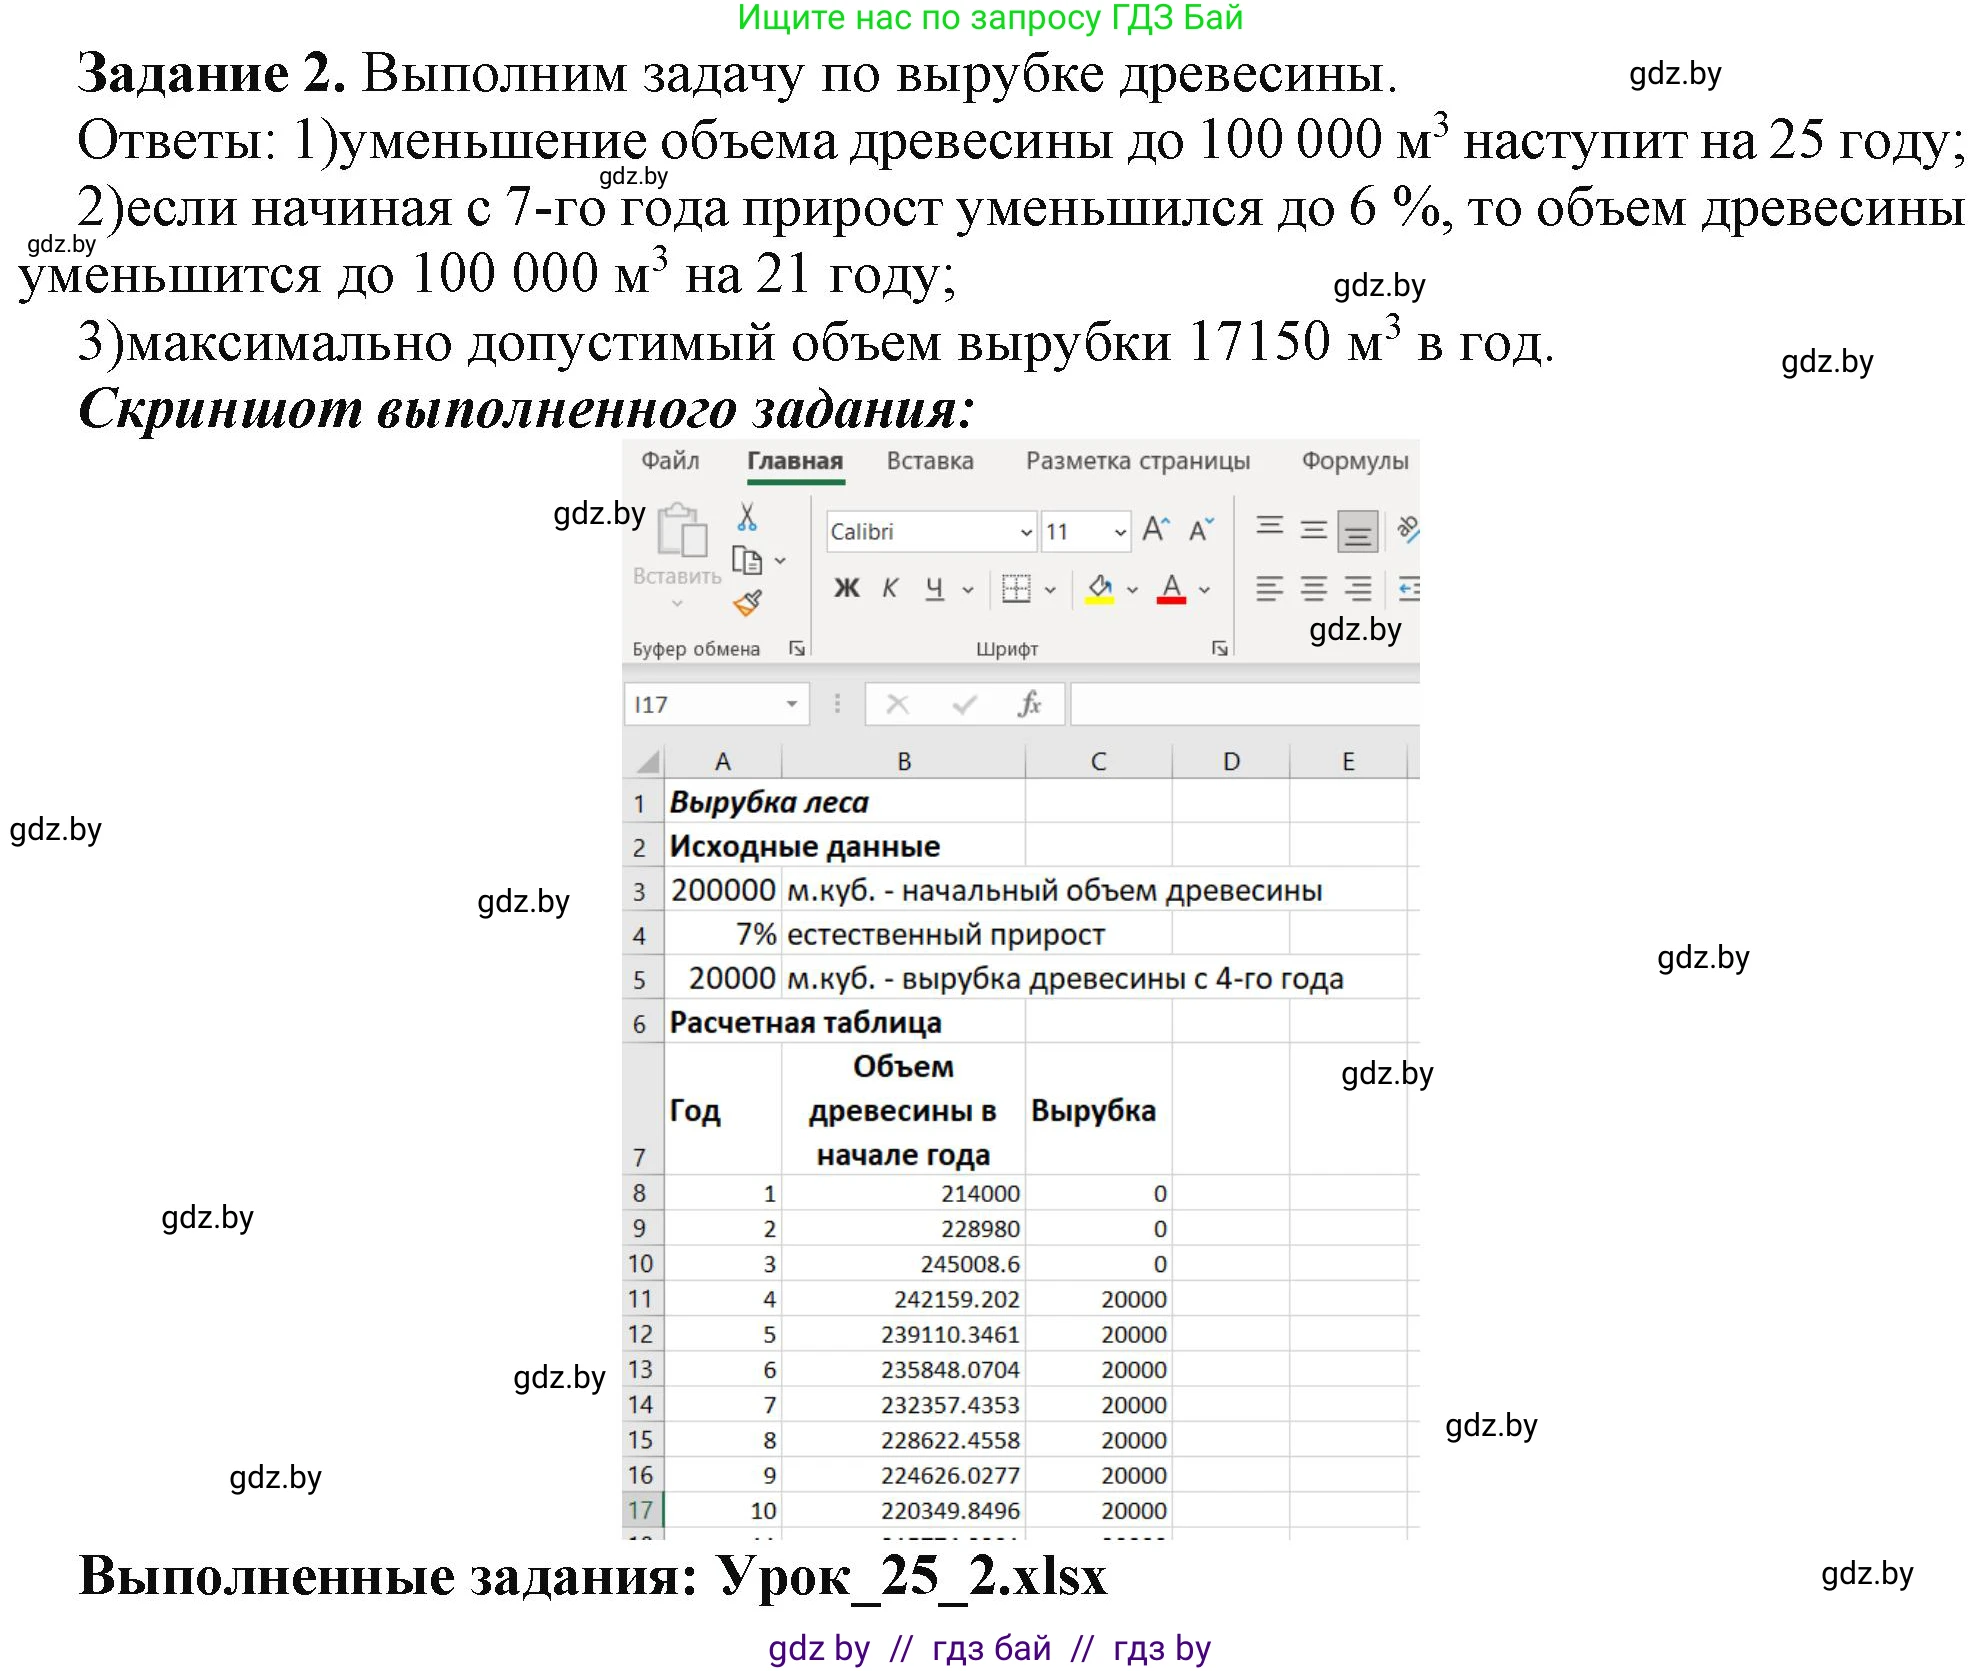This screenshot has width=1983, height=1671.
Task: Apply Align Left using the alignment icon
Action: [x=1267, y=589]
